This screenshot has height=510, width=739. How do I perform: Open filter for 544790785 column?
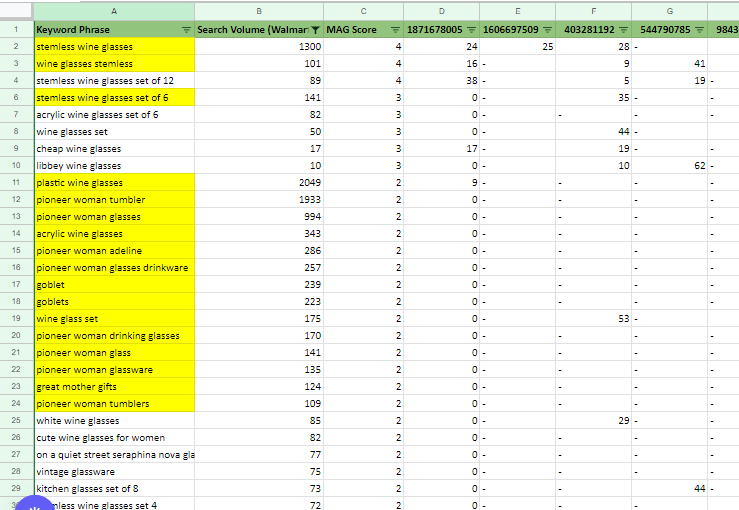point(699,30)
